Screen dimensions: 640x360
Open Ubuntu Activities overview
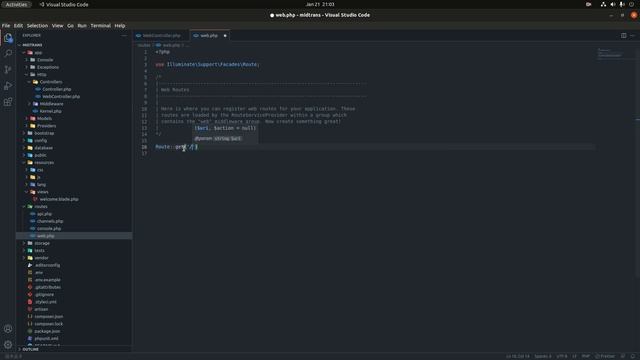(x=16, y=4)
